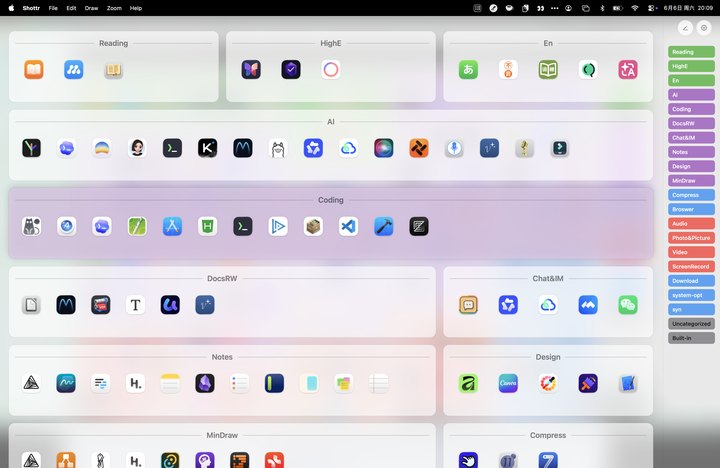720x468 pixels.
Task: Open the rainbow arc app in AI section
Action: point(102,148)
